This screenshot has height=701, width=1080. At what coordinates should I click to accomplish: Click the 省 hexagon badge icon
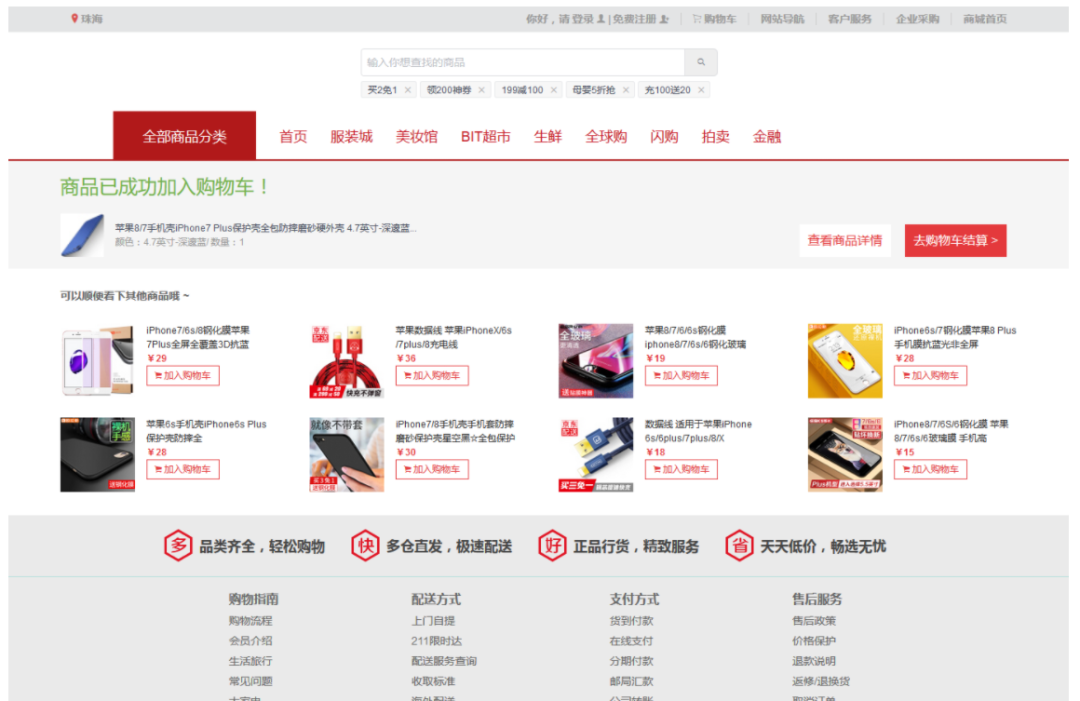point(739,546)
